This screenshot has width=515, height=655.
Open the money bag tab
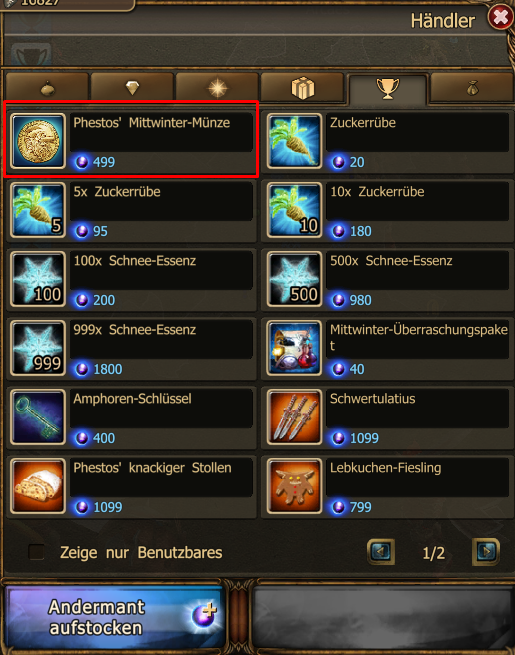472,88
